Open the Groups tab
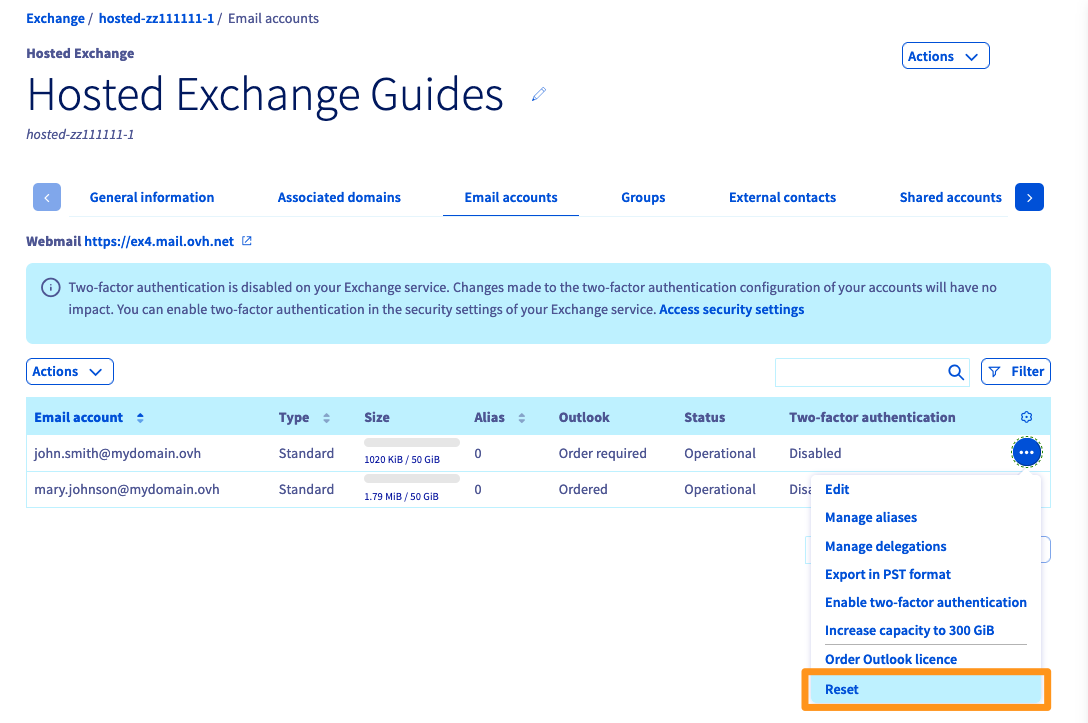 point(643,197)
